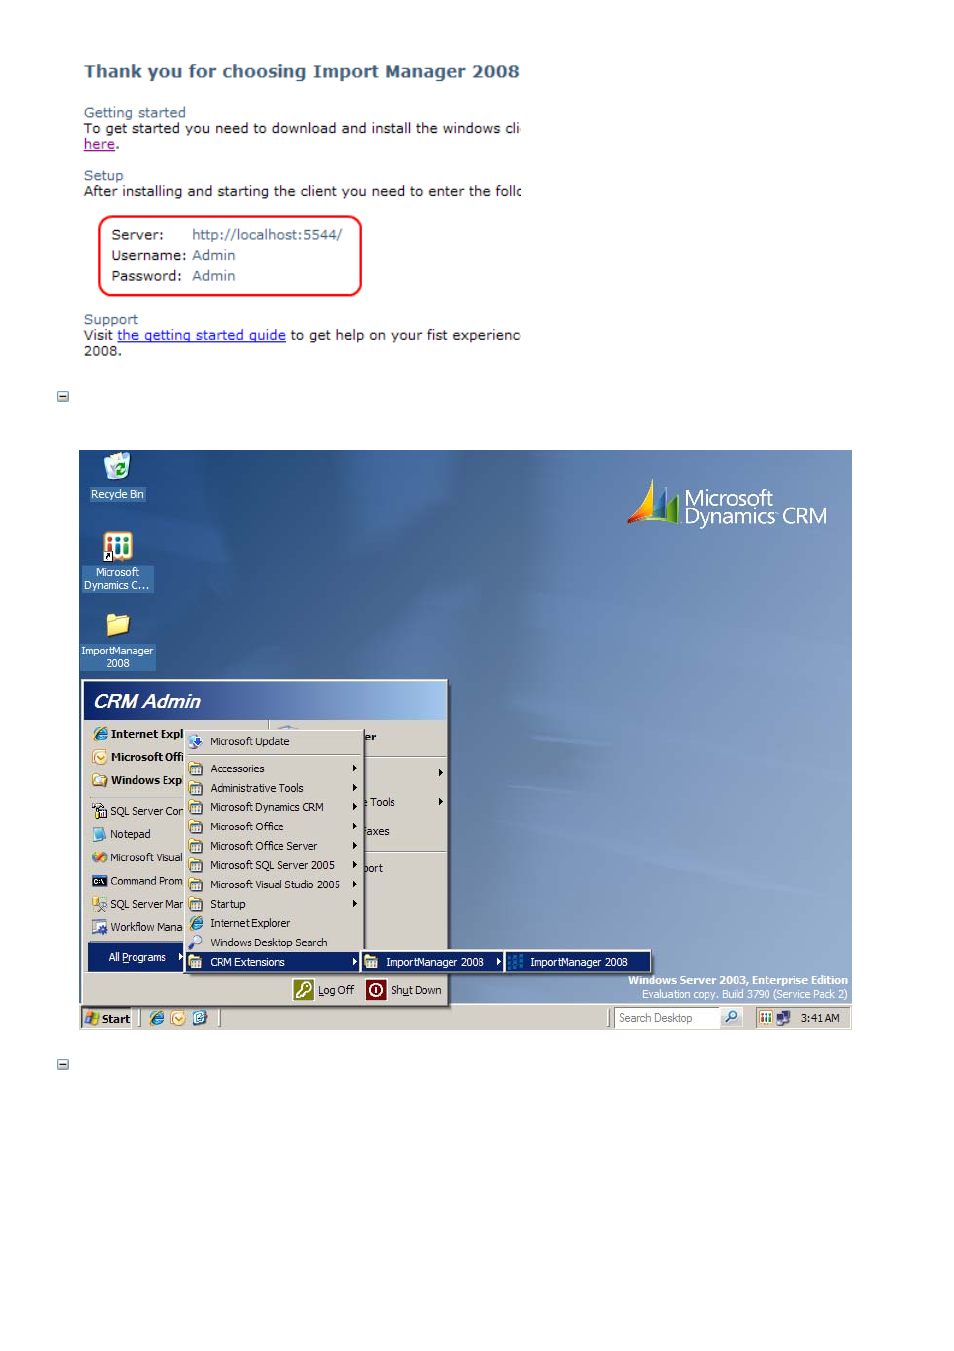Expand the Microsoft Office program group
Screen dimensions: 954x1351
273,827
